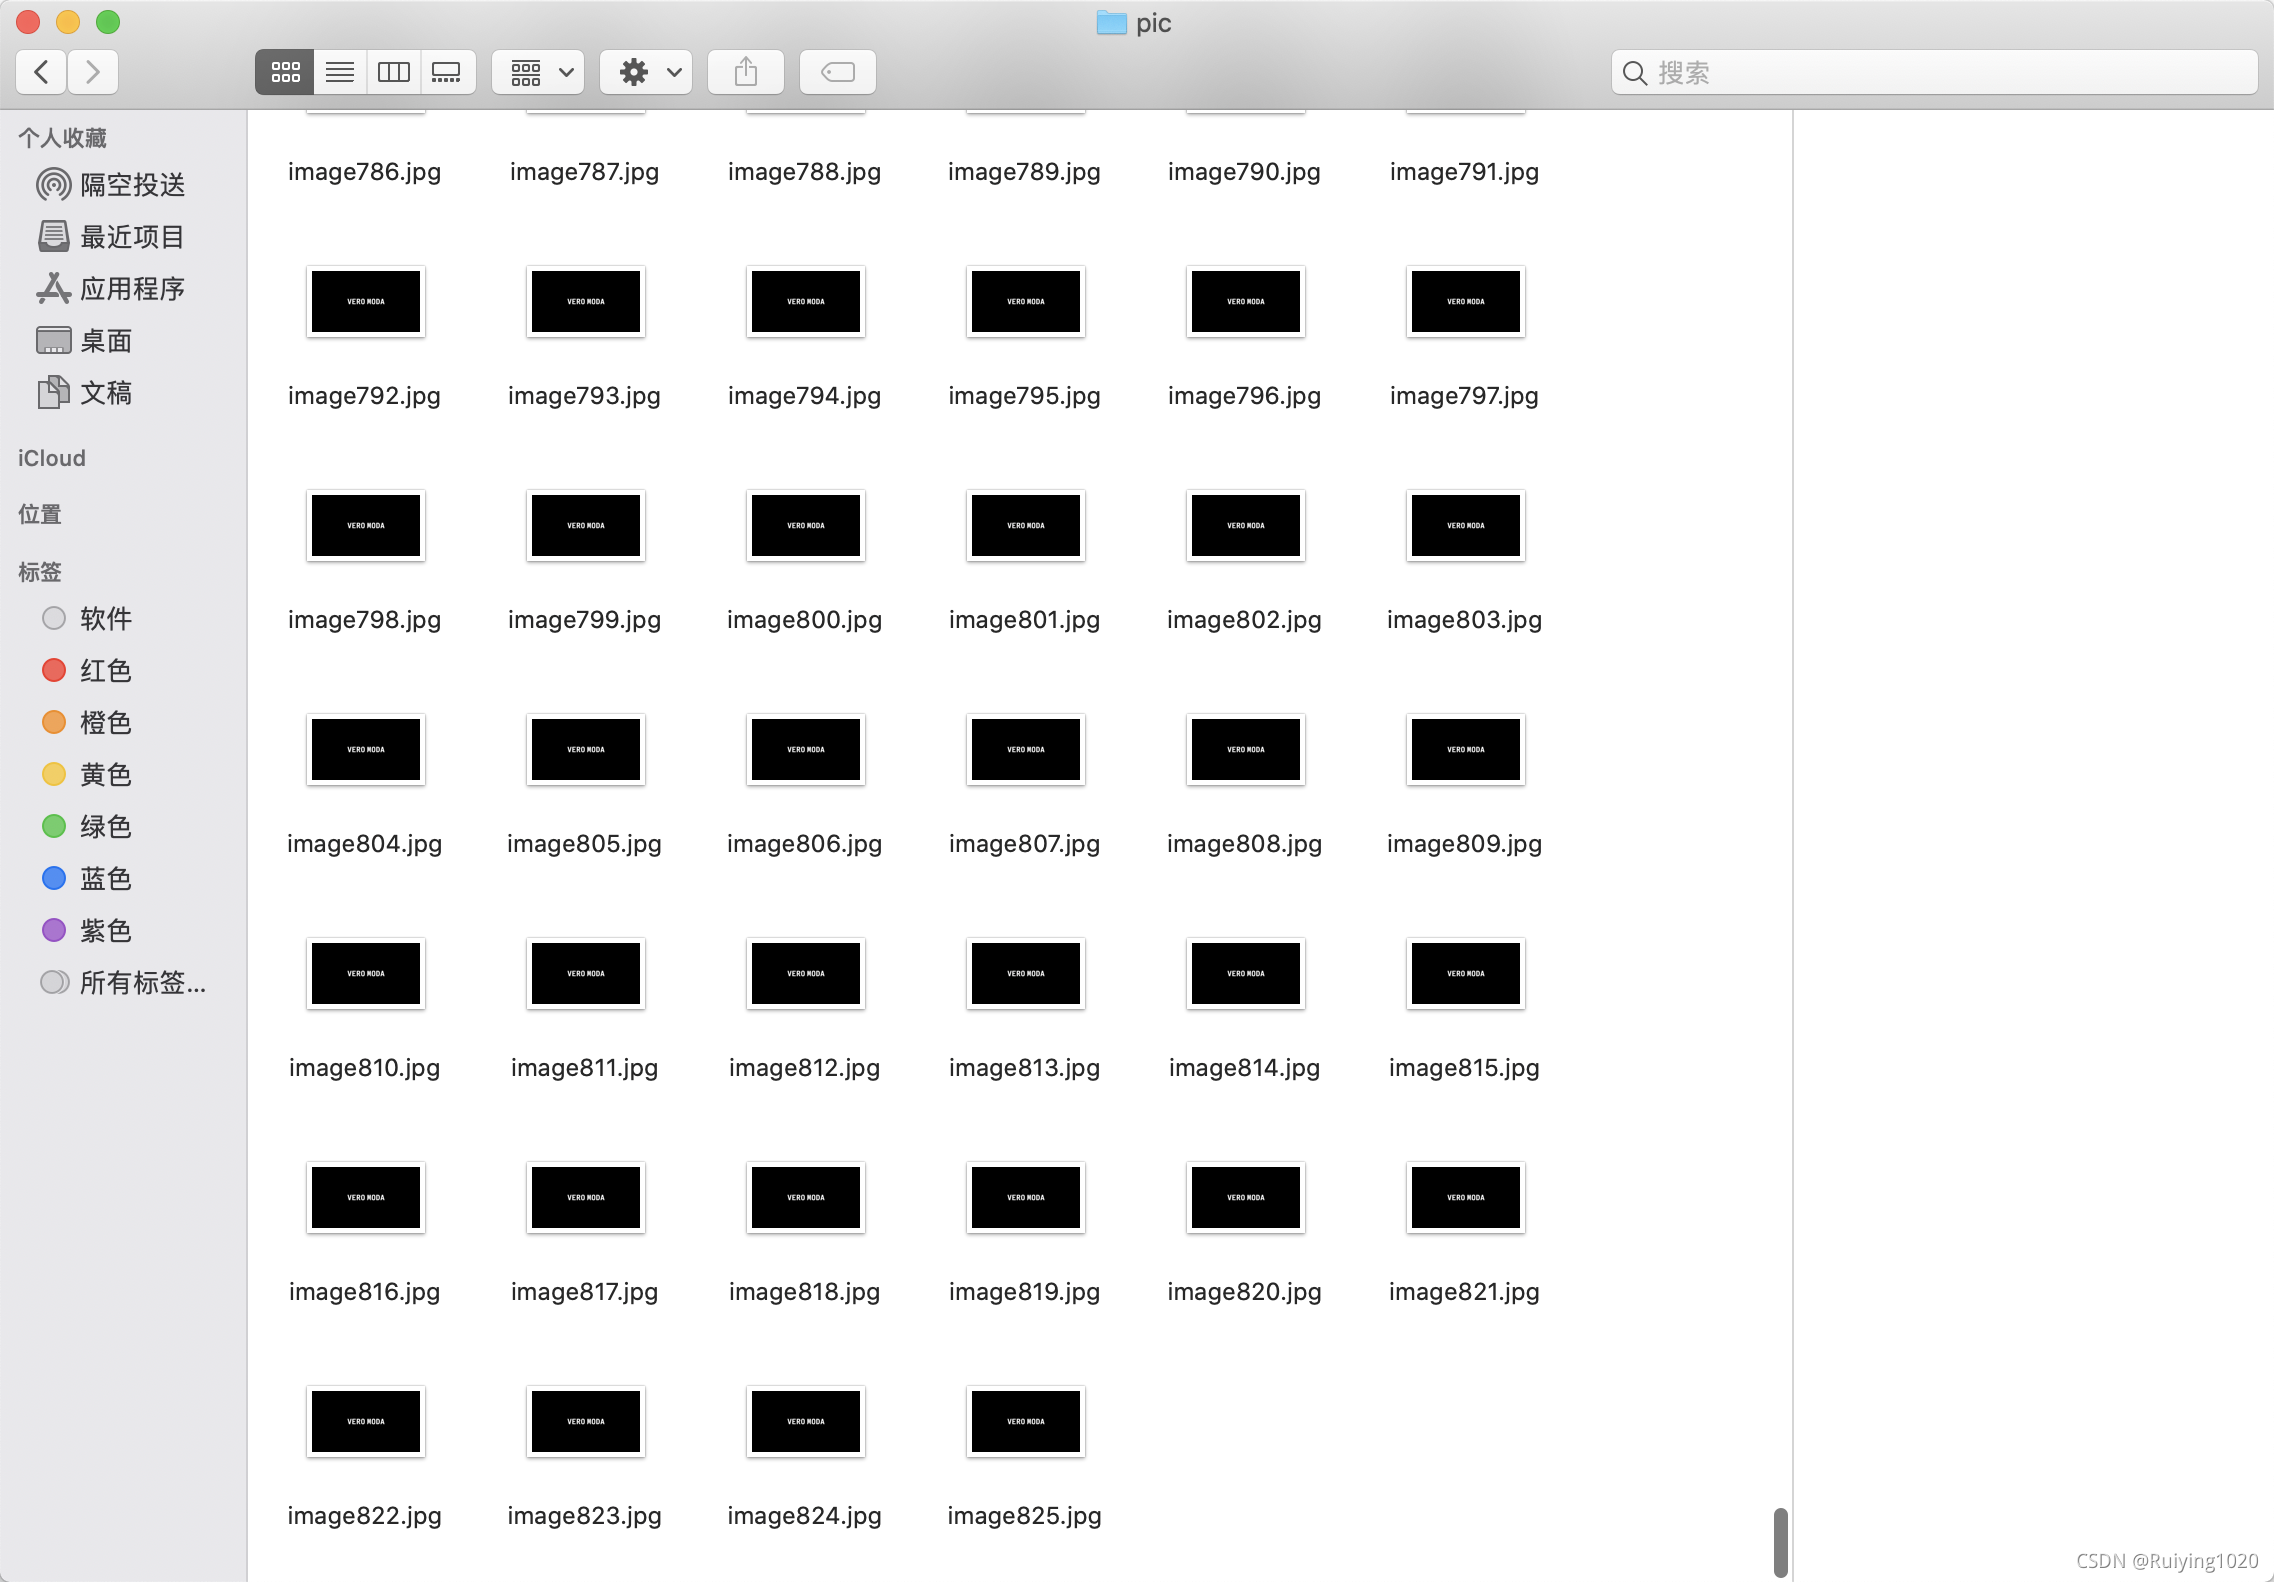Click the vertical scrollbar thumb

pos(1780,1542)
